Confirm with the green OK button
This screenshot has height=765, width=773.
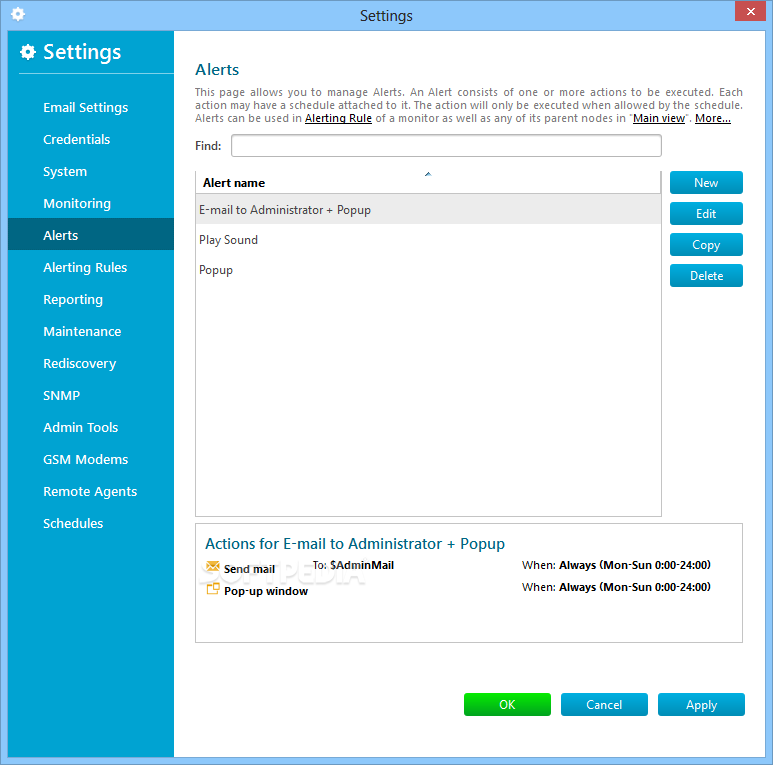coord(507,705)
